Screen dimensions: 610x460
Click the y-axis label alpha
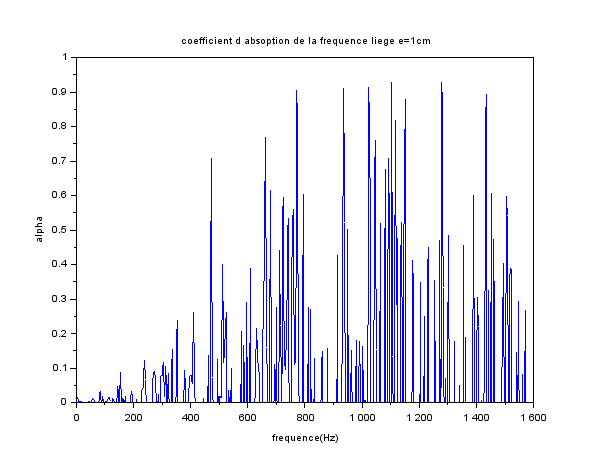[x=39, y=230]
